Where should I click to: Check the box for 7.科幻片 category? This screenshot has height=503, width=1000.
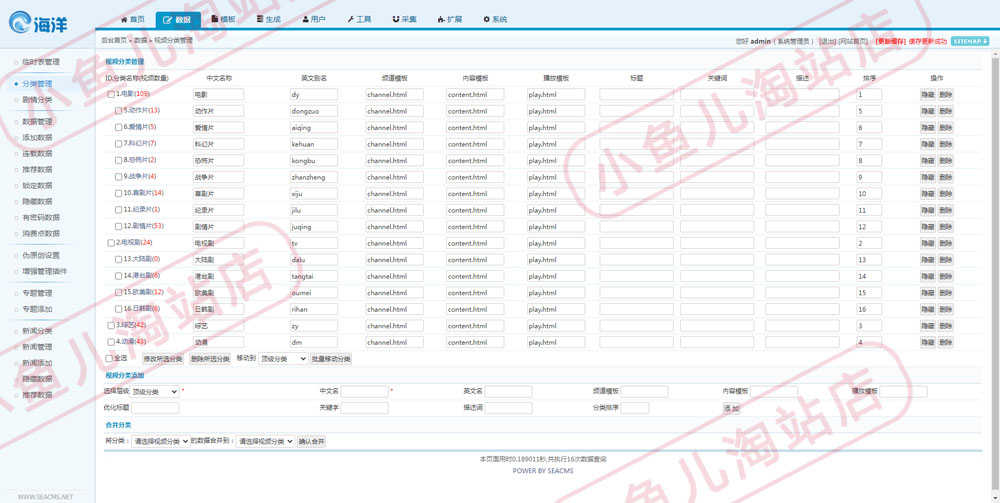118,143
